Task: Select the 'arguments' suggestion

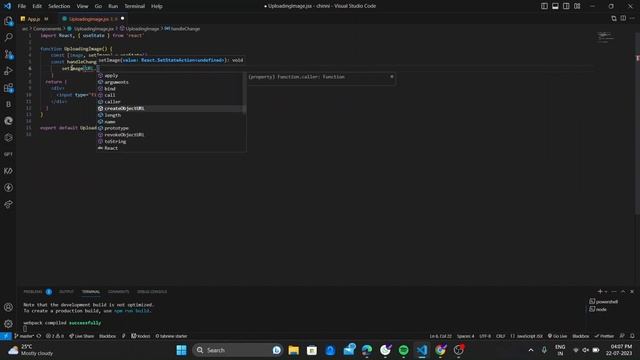Action: pyautogui.click(x=171, y=82)
